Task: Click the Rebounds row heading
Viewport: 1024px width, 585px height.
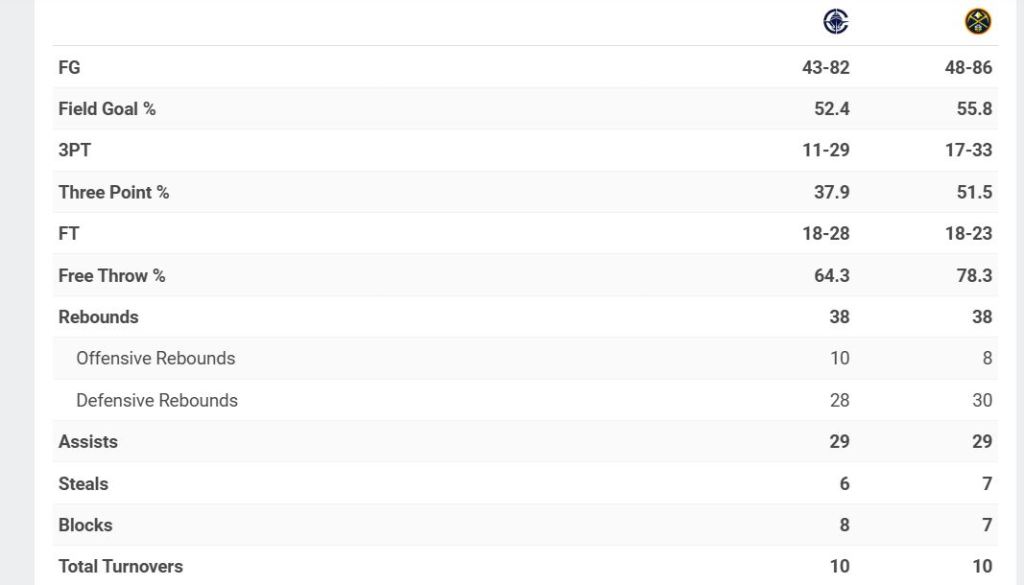Action: click(x=98, y=317)
